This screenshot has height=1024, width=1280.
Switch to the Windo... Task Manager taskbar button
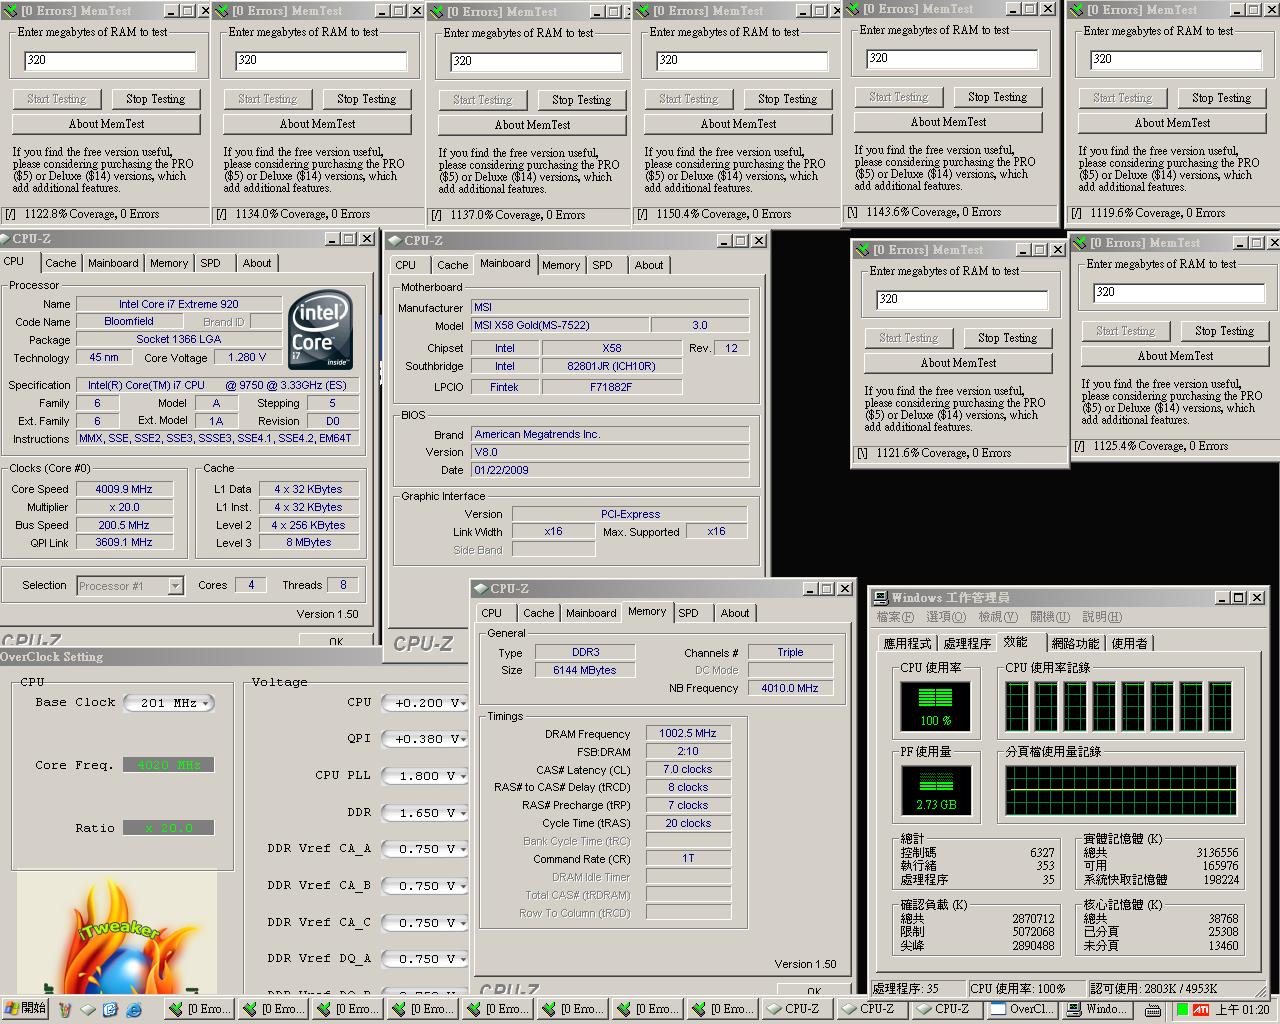coord(1097,1009)
